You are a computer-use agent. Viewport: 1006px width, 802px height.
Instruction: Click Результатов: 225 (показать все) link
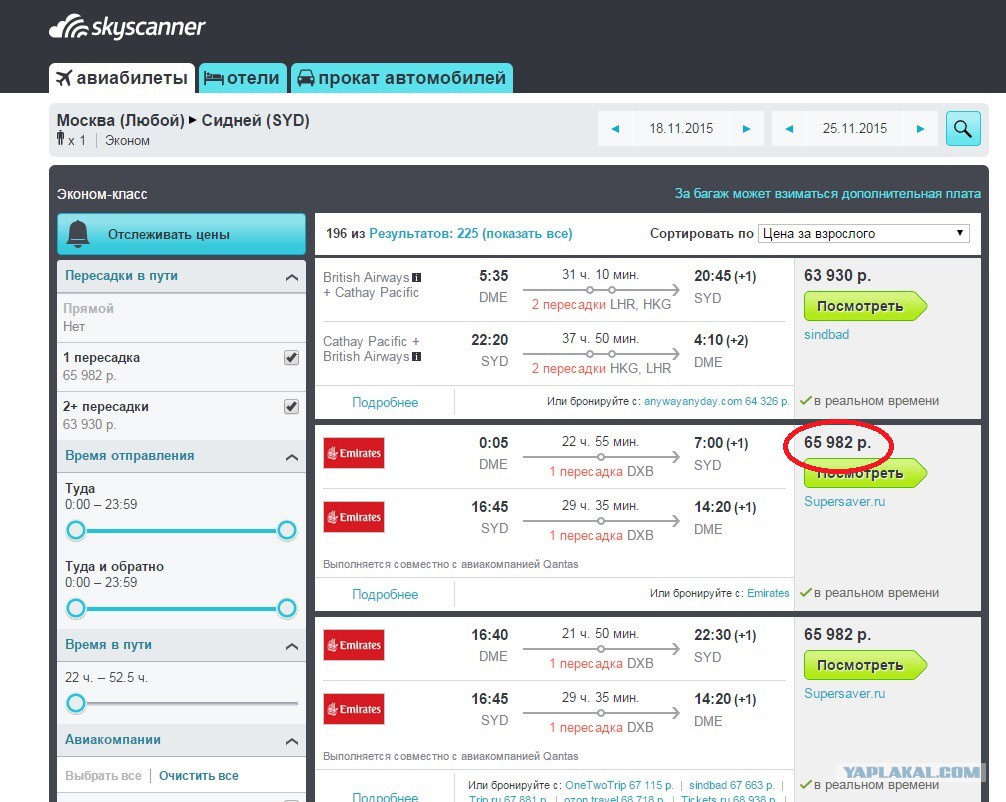click(470, 234)
